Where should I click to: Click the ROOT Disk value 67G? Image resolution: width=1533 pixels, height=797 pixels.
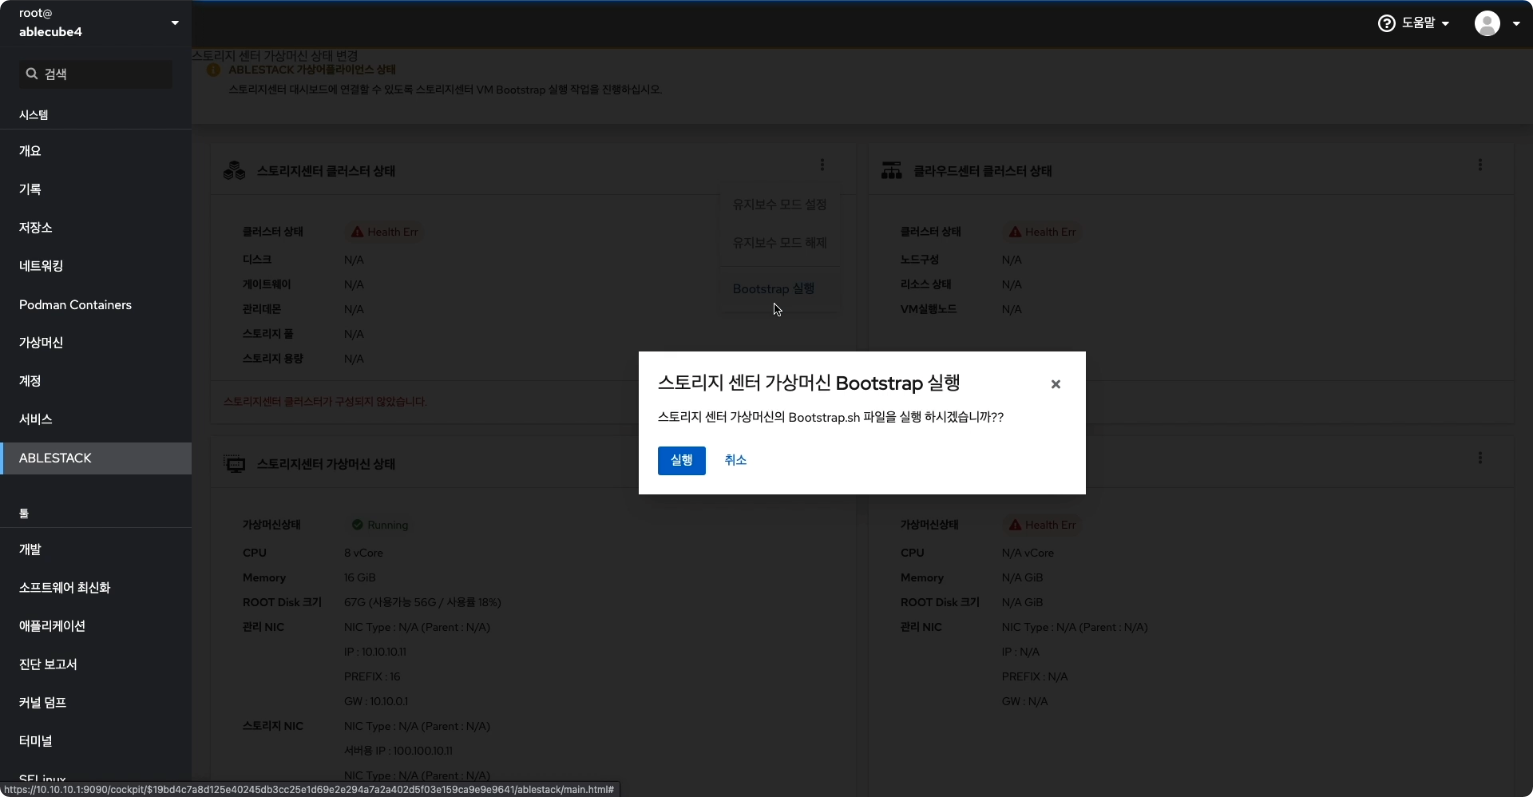point(423,603)
